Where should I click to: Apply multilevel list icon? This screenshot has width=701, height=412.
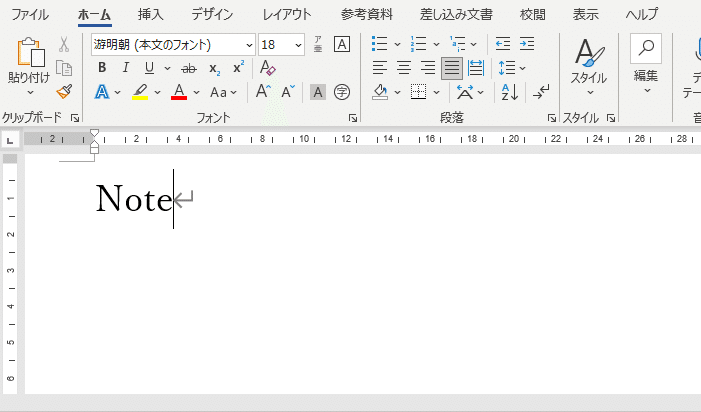(x=458, y=44)
